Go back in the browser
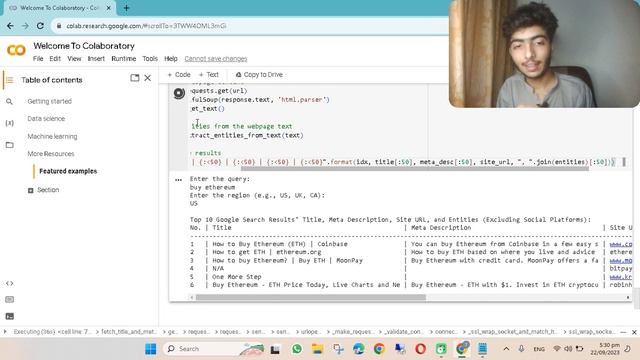This screenshot has width=640, height=360. tap(10, 26)
